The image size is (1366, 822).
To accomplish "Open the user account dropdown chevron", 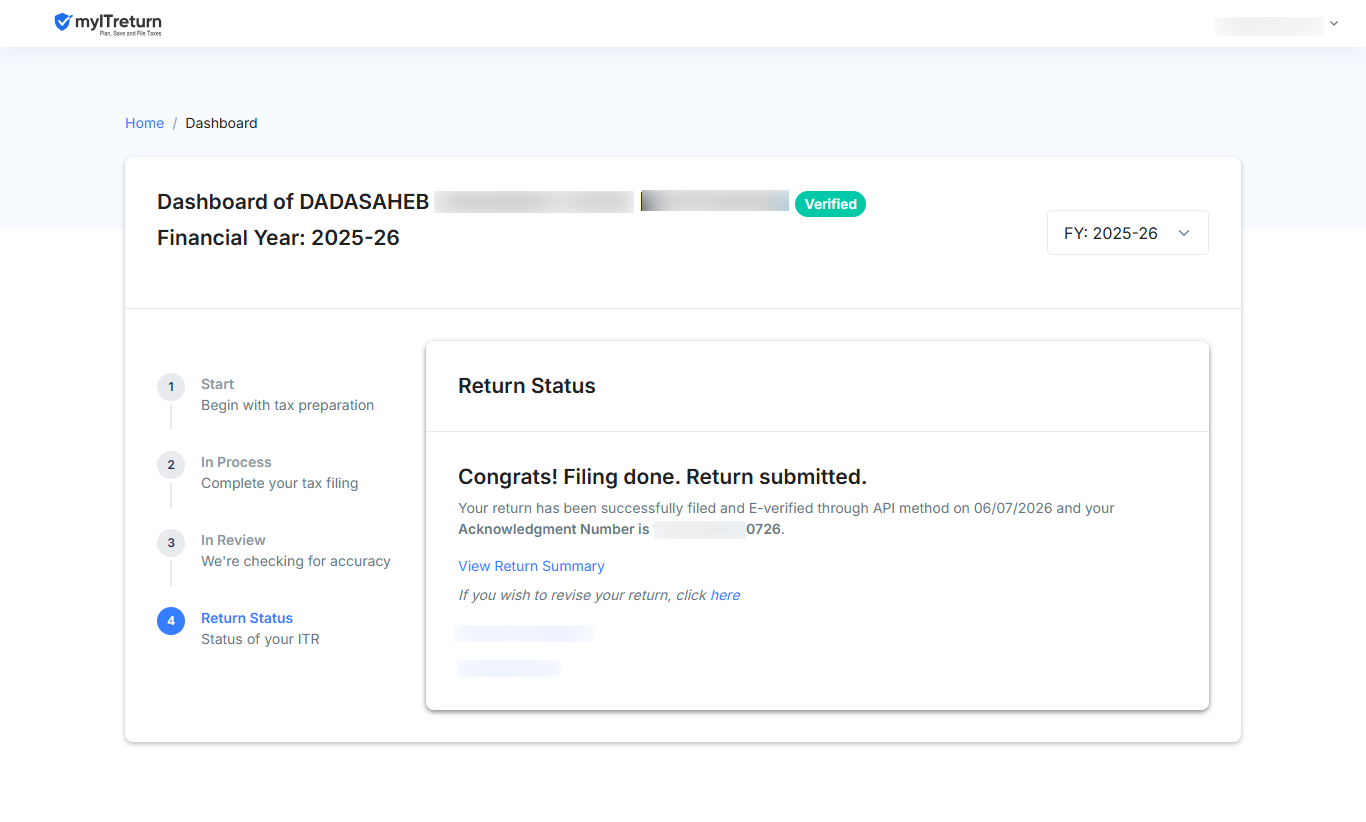I will [1333, 24].
